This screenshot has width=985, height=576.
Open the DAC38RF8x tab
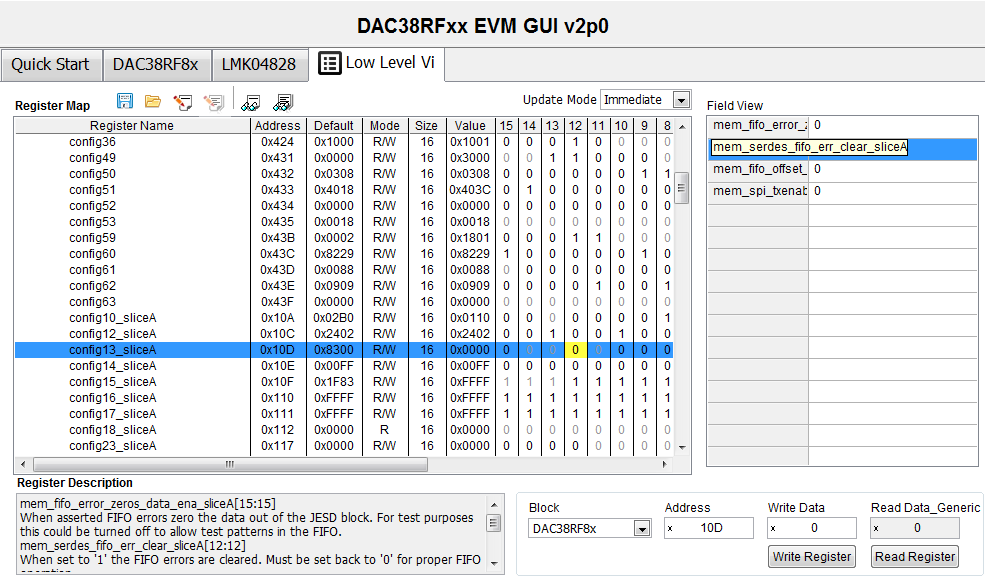pyautogui.click(x=156, y=65)
